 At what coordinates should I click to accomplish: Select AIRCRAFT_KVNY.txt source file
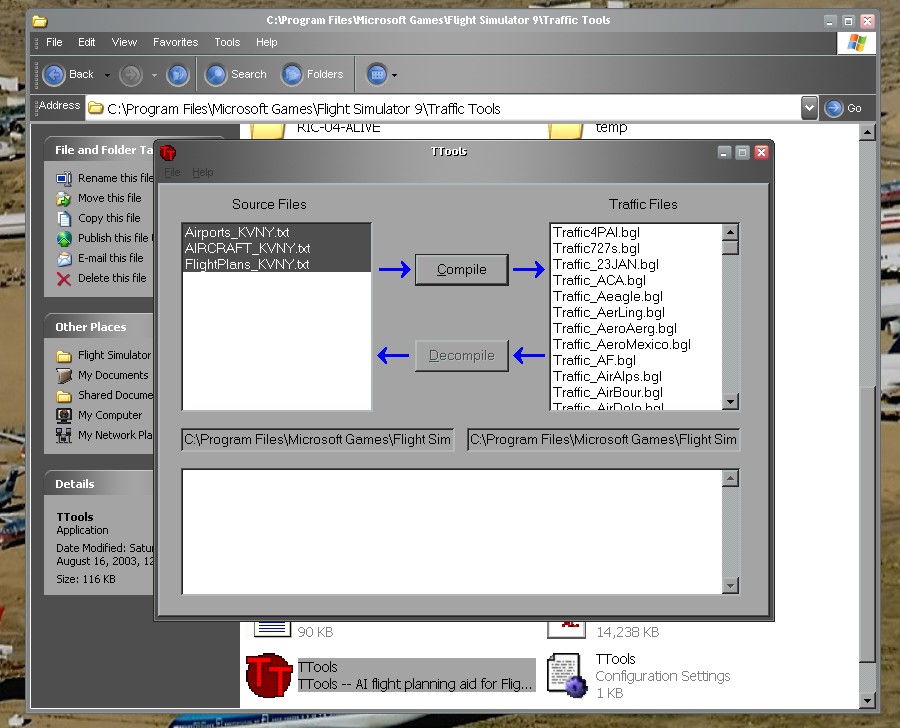coord(276,248)
